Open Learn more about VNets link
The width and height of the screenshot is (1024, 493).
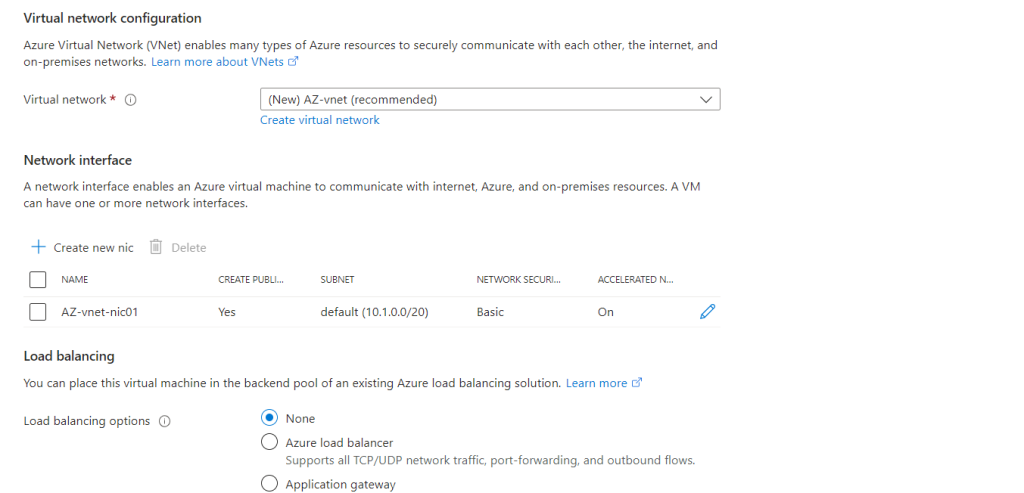[217, 62]
